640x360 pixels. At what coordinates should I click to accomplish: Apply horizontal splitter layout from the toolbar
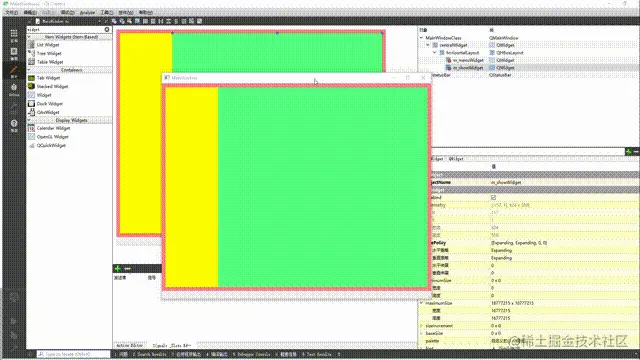pos(161,21)
